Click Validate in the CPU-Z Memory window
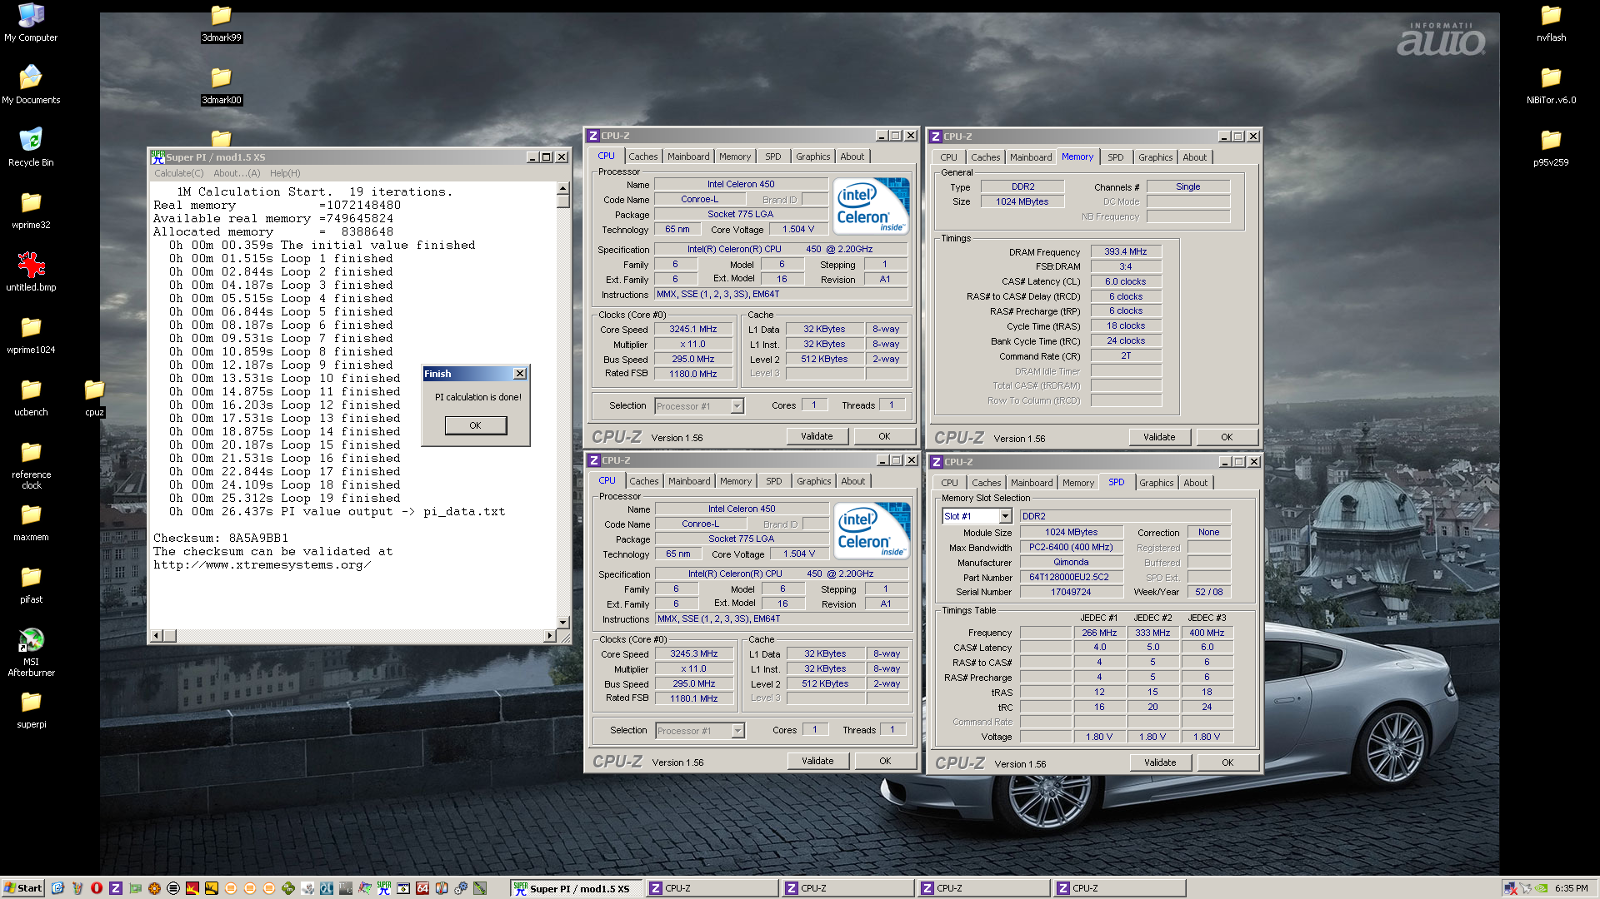Image resolution: width=1600 pixels, height=899 pixels. point(1159,437)
